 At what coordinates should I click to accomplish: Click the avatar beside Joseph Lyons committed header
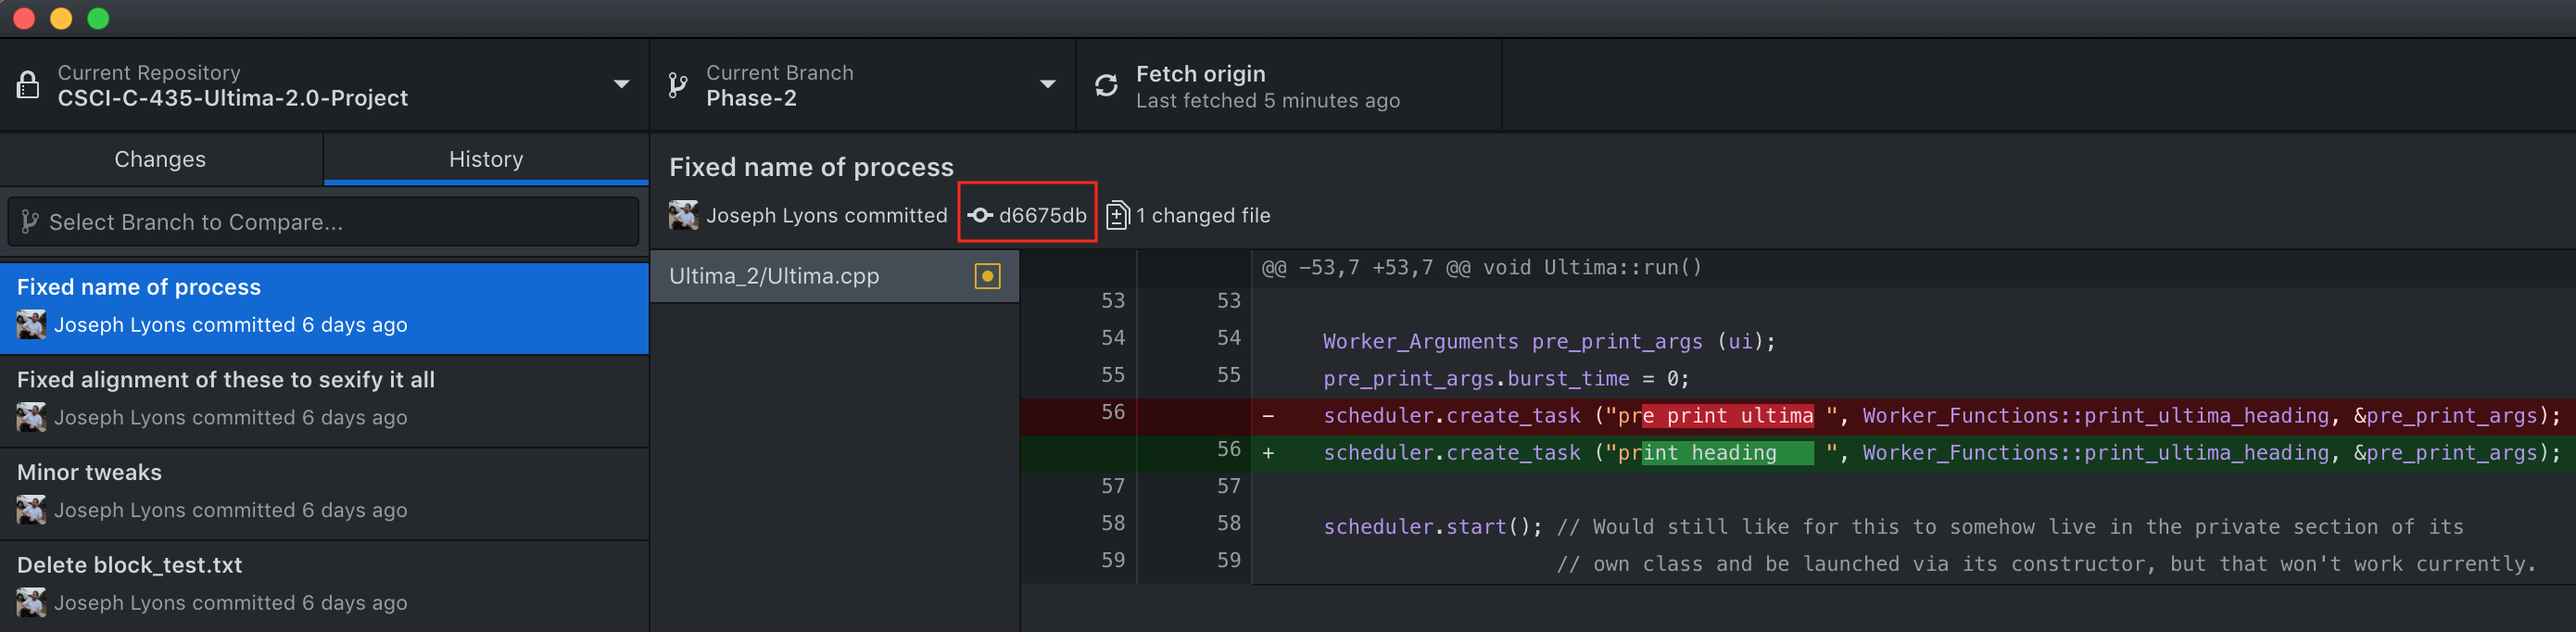click(x=684, y=215)
